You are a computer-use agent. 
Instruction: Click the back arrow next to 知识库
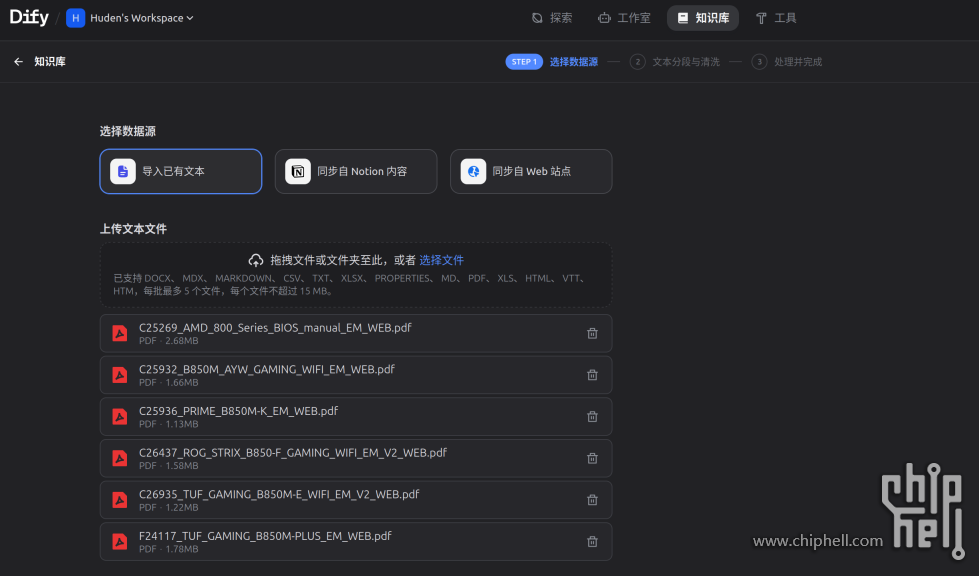coord(18,61)
